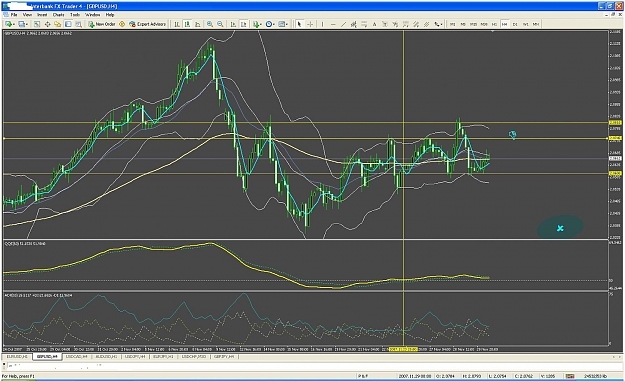Open the Window menu
This screenshot has height=381, width=625.
(x=92, y=15)
